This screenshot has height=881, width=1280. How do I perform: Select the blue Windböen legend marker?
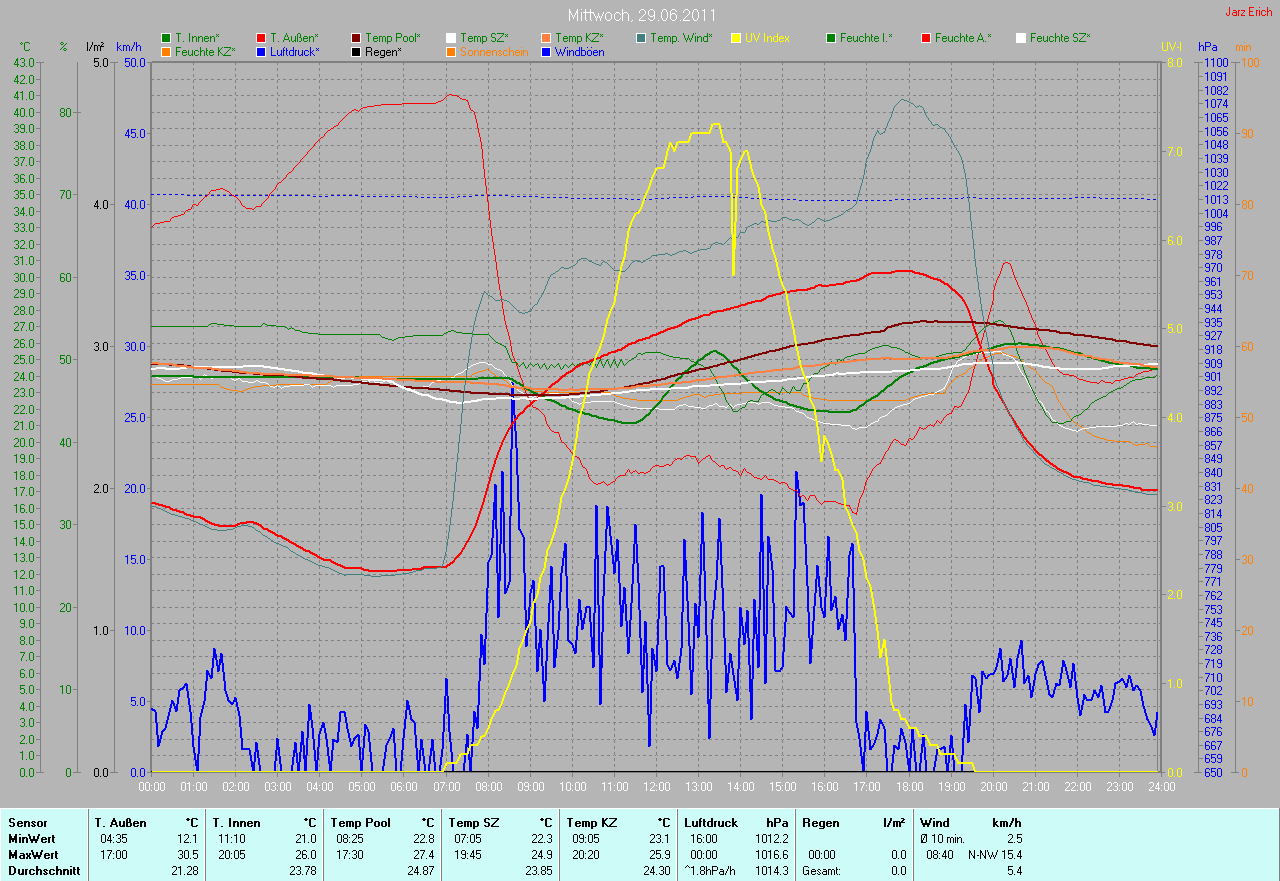pos(546,51)
